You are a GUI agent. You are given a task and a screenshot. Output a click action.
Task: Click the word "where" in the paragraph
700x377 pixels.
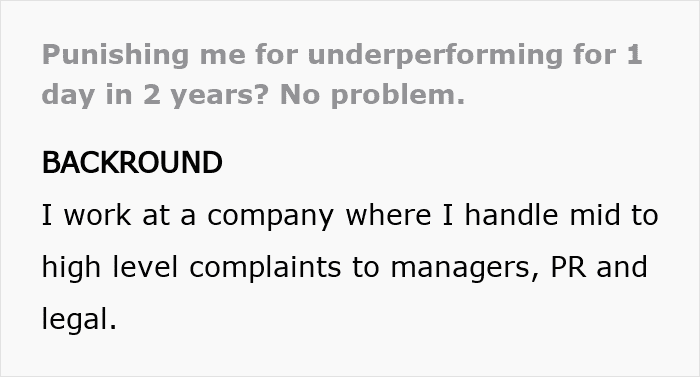pyautogui.click(x=388, y=214)
